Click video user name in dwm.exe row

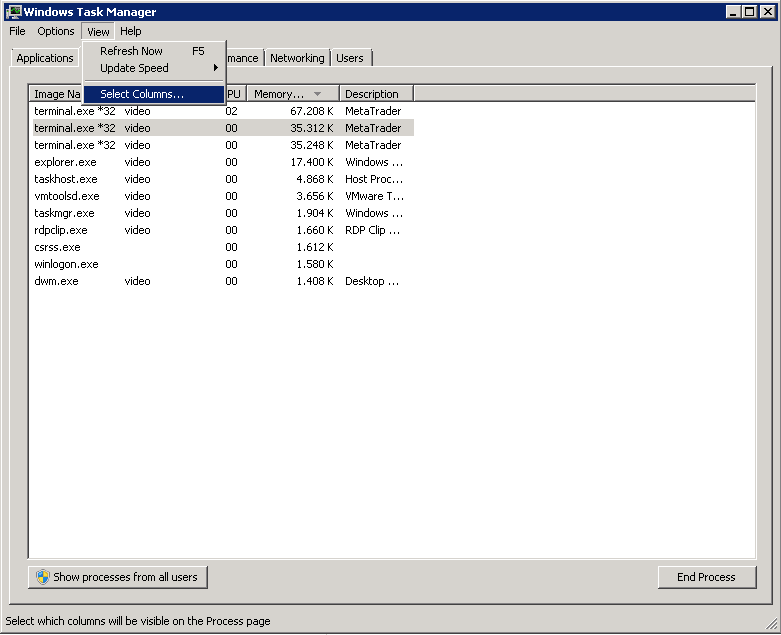[x=137, y=281]
